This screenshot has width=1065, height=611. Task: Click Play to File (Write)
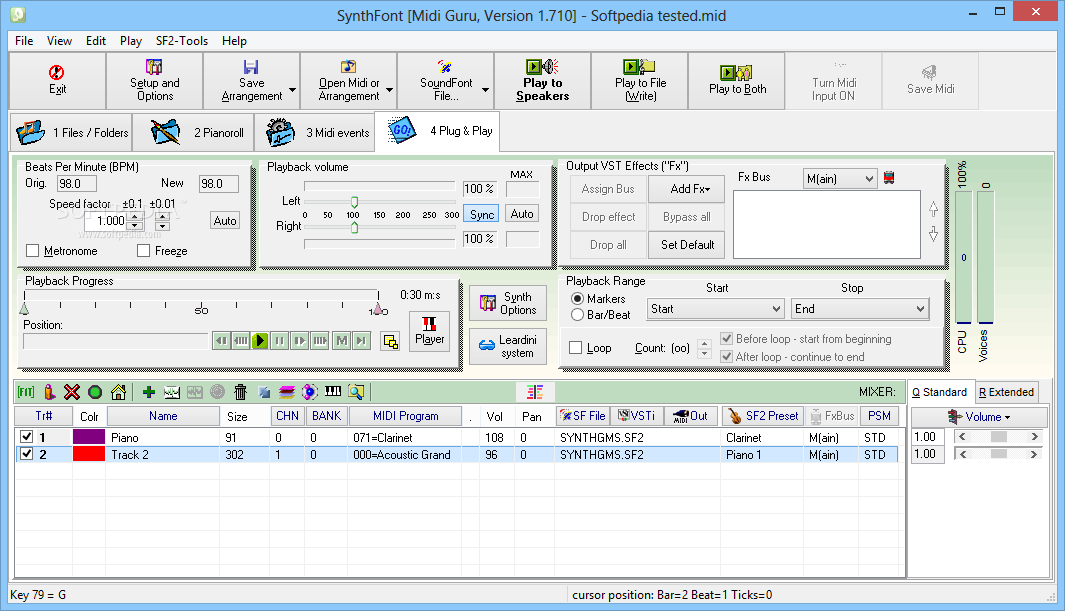tap(640, 81)
